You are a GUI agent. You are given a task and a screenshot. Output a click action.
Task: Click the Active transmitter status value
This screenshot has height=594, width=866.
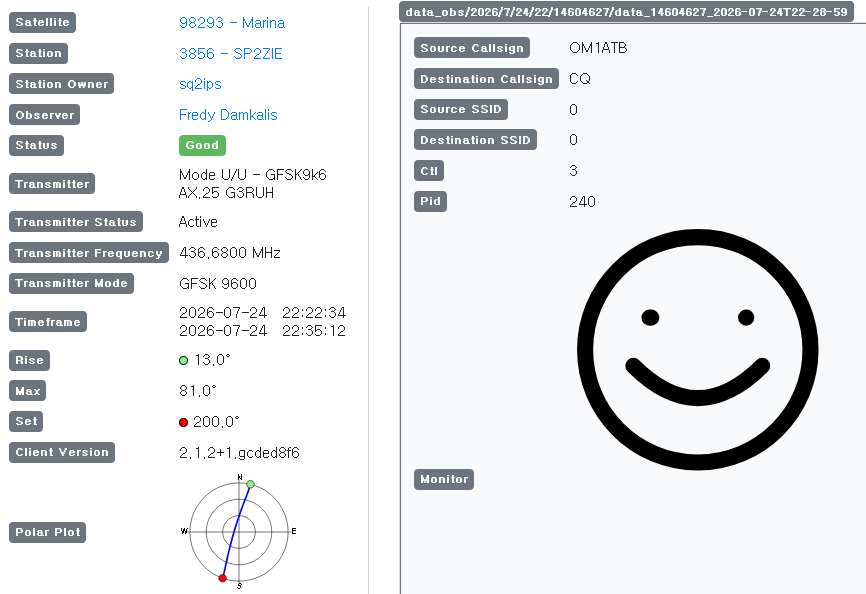[198, 222]
